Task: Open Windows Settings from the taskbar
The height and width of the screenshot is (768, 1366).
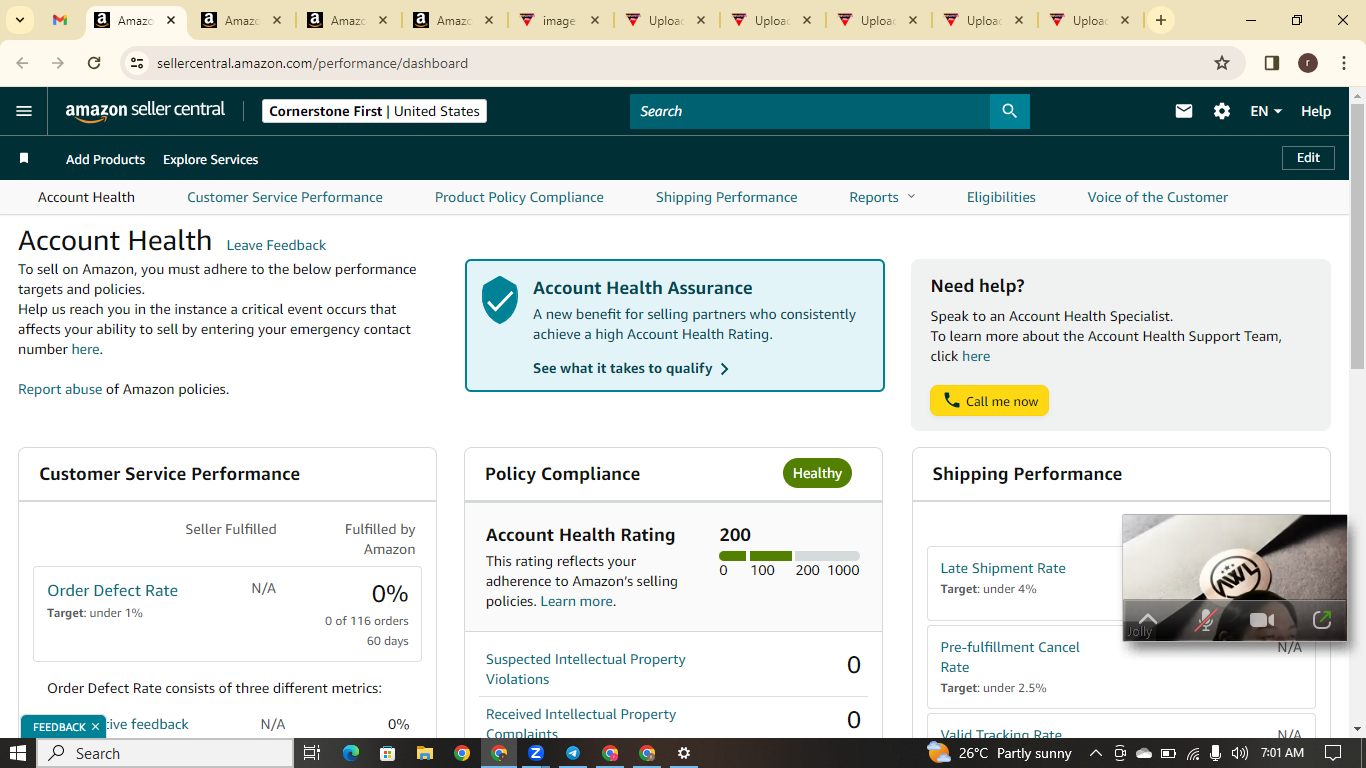Action: pos(684,753)
